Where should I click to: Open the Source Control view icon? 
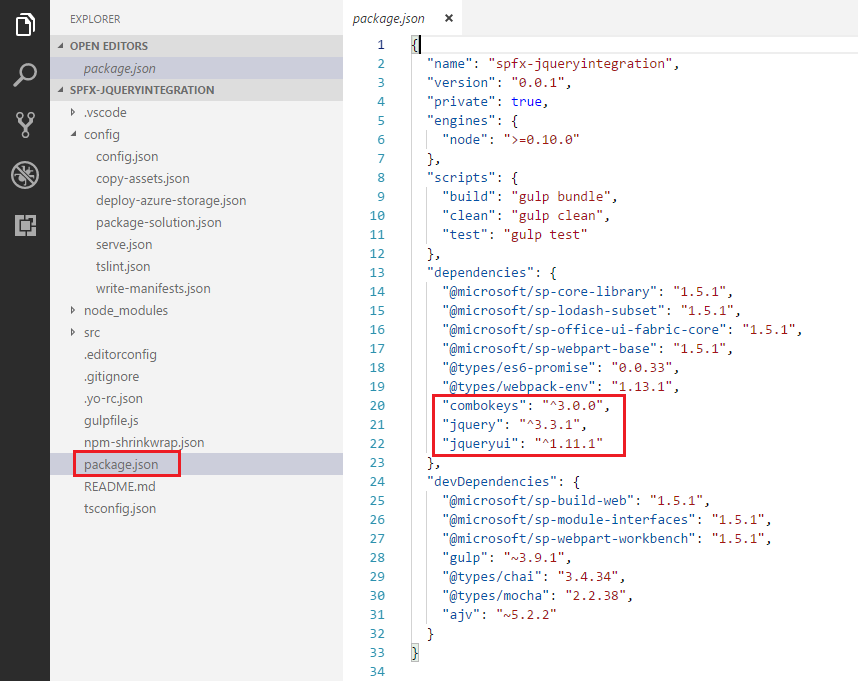[25, 125]
